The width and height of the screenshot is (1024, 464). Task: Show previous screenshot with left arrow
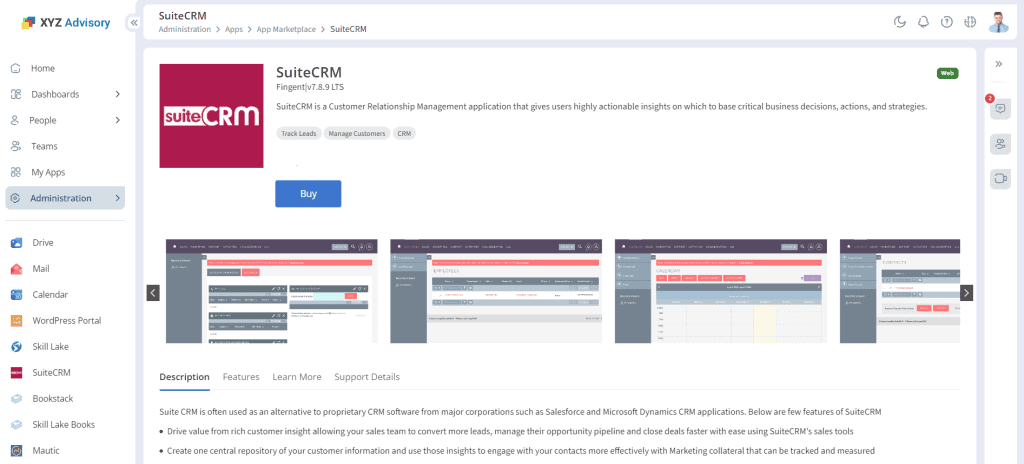pos(153,293)
